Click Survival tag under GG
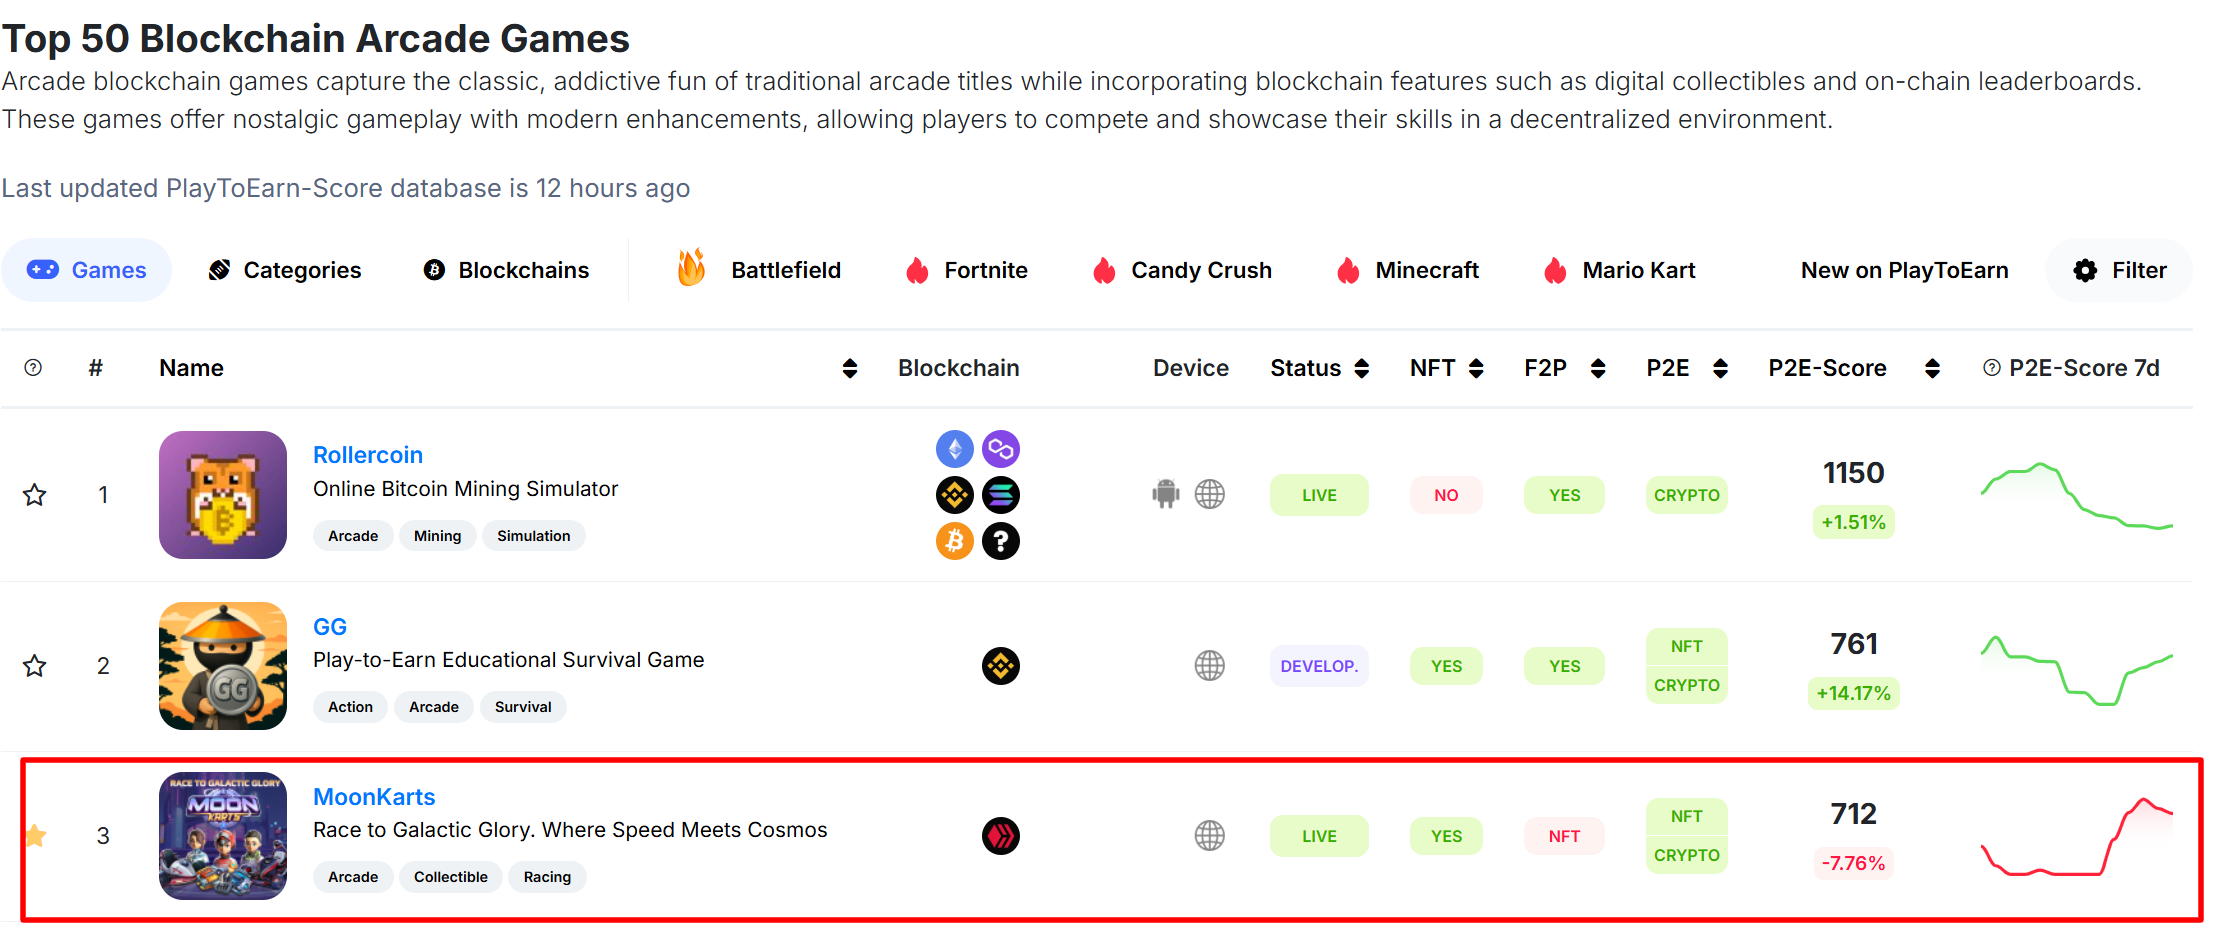The width and height of the screenshot is (2215, 933). click(523, 707)
